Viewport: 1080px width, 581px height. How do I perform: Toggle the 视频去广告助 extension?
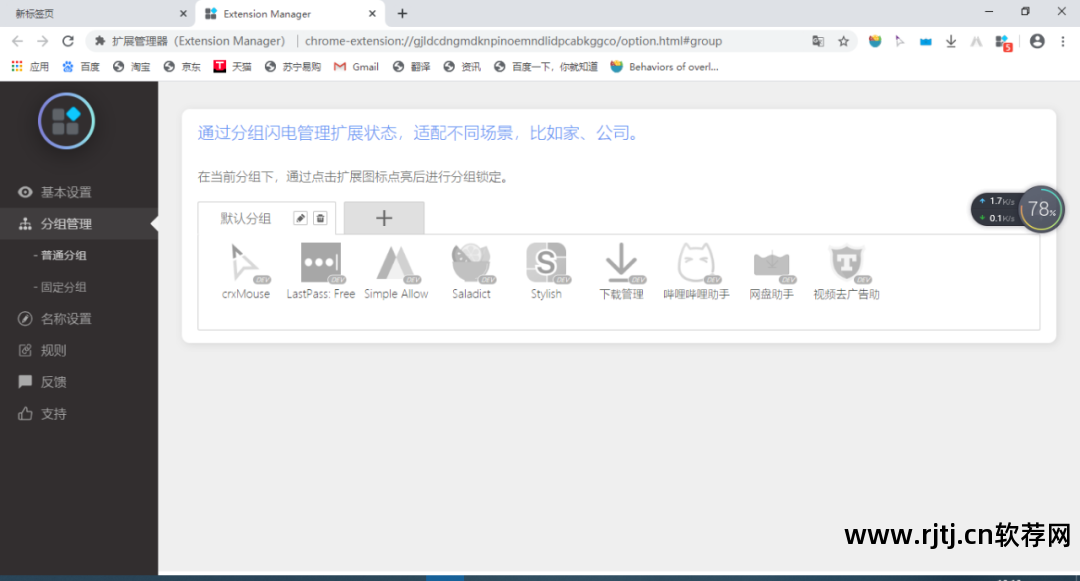coord(846,263)
